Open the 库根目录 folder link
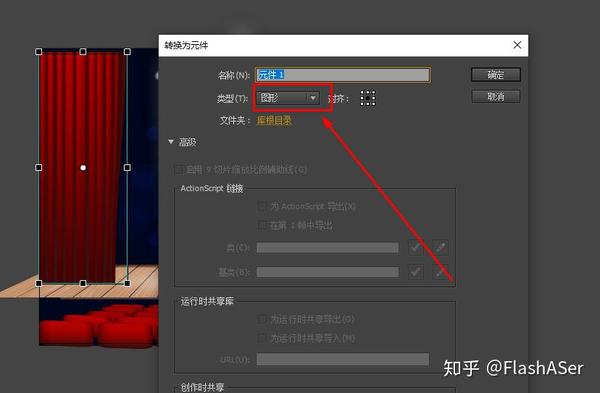The width and height of the screenshot is (600, 393). [274, 121]
